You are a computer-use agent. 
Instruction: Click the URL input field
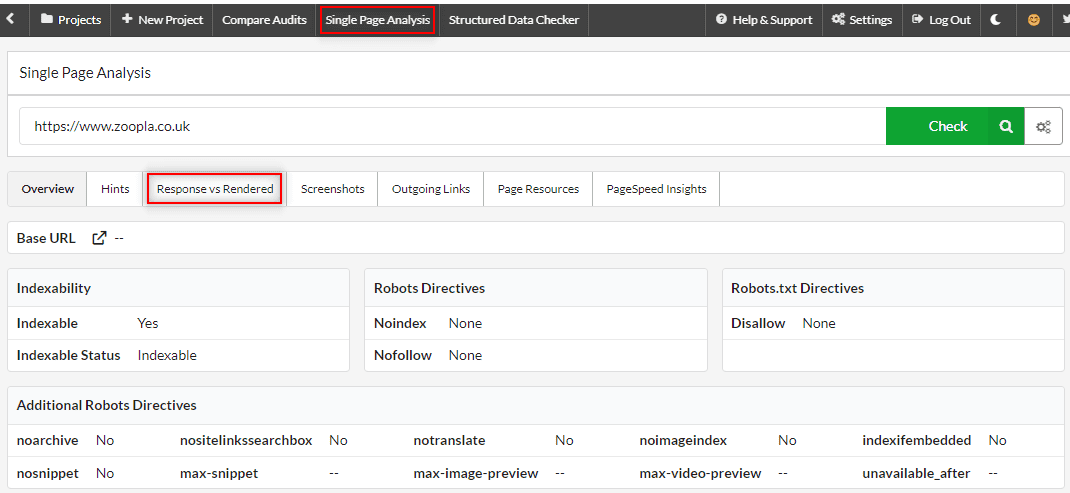pos(450,126)
